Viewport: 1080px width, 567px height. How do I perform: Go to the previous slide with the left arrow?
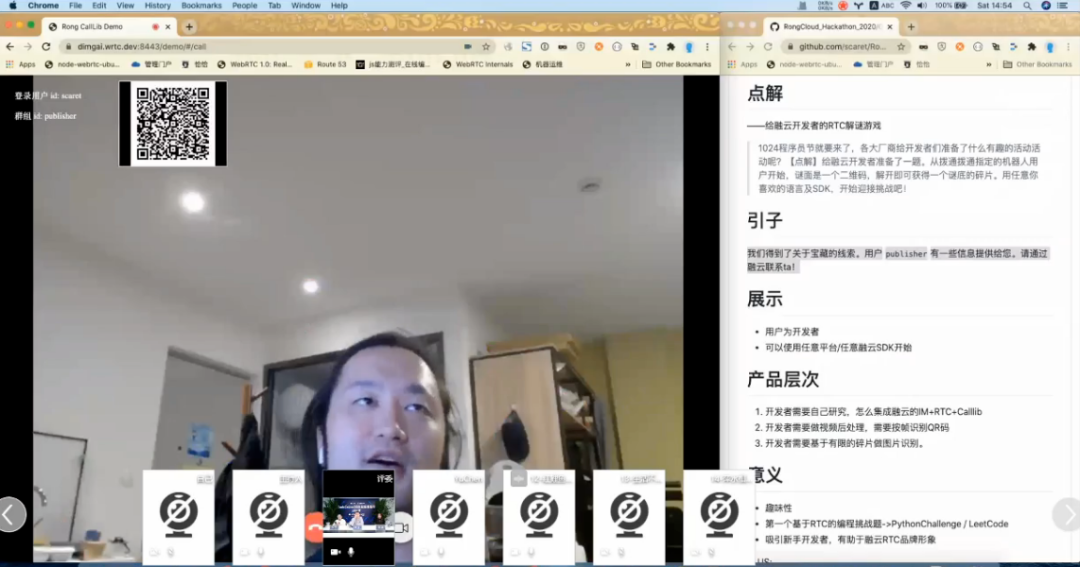[12, 515]
